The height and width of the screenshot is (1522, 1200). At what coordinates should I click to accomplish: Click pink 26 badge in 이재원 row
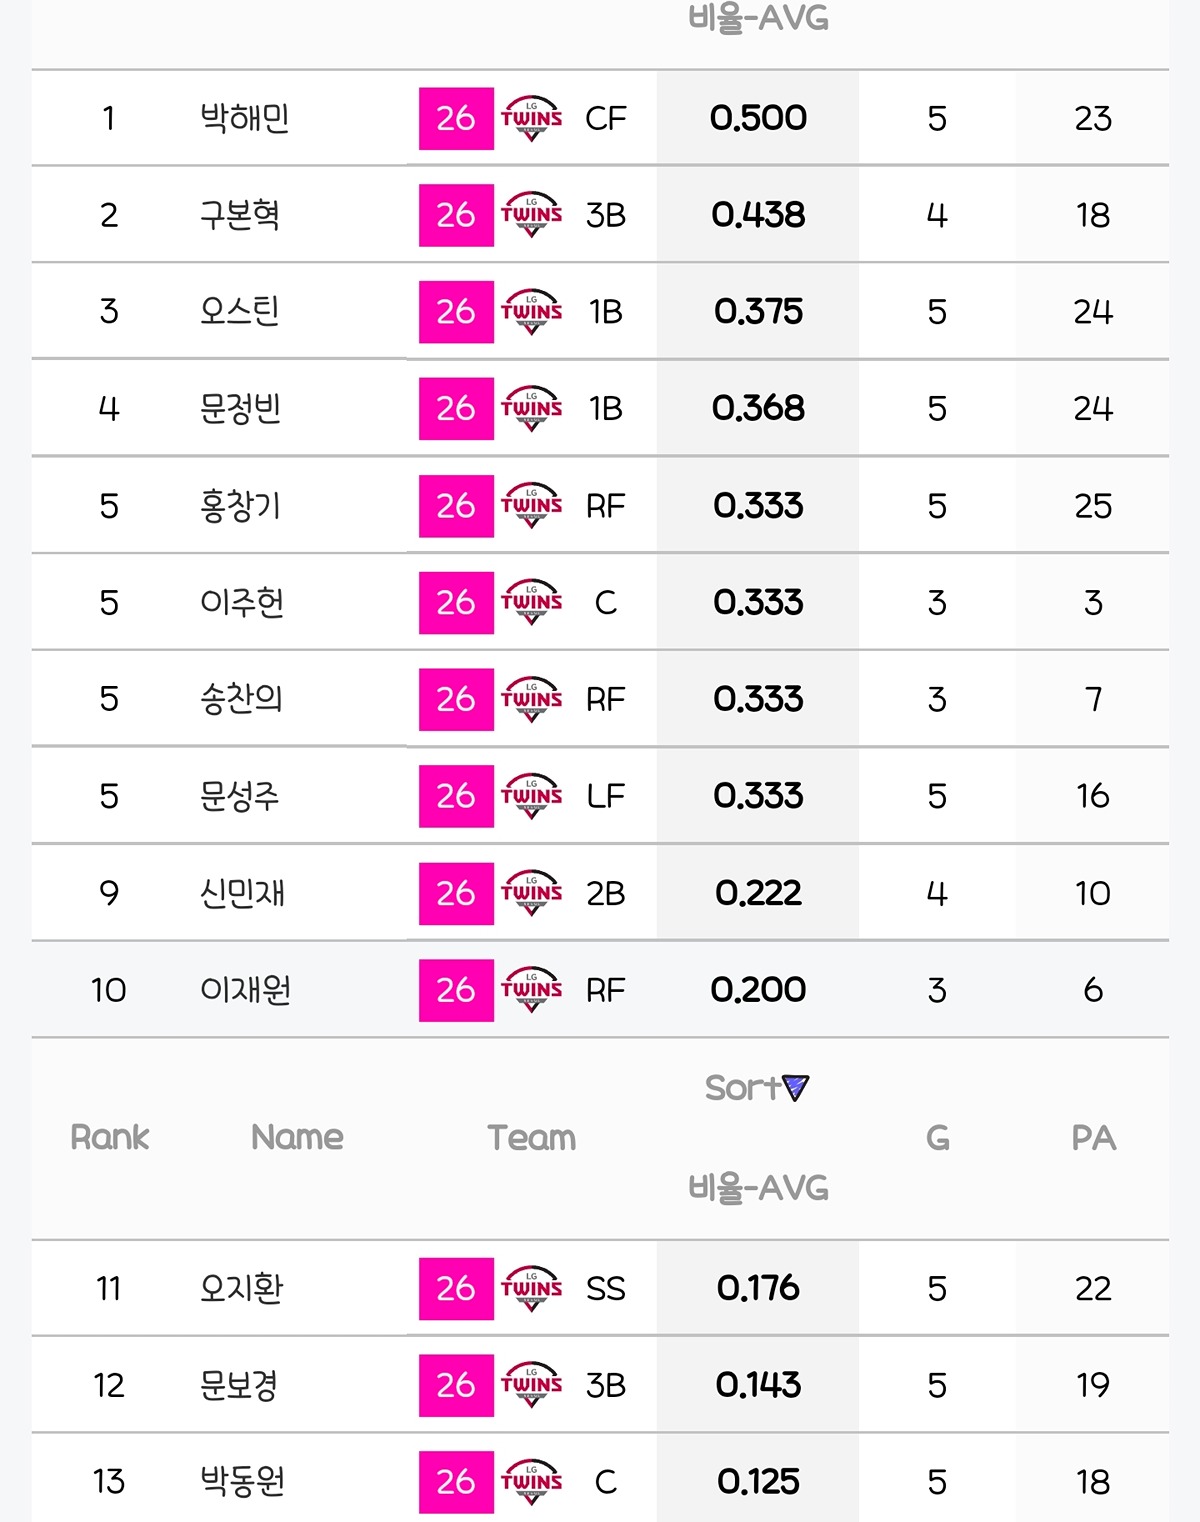[x=456, y=990]
